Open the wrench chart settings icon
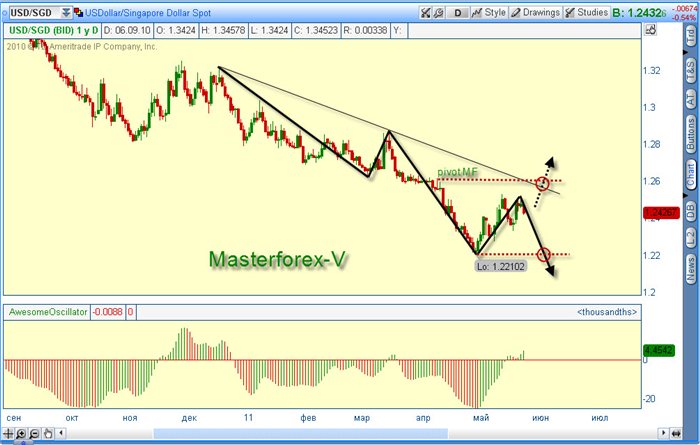The height and width of the screenshot is (445, 700). [438, 12]
